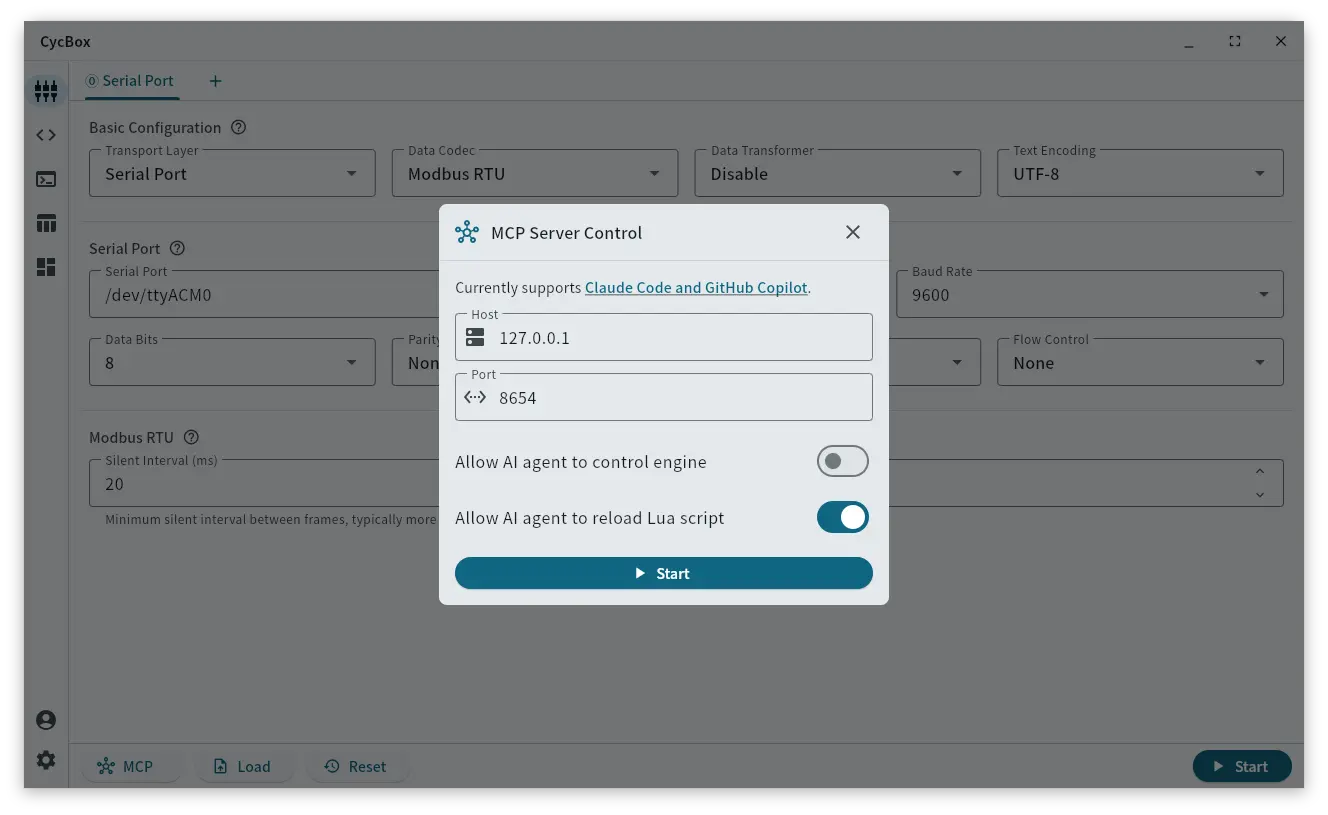
Task: Click the Modbus RTU help icon
Action: point(191,438)
